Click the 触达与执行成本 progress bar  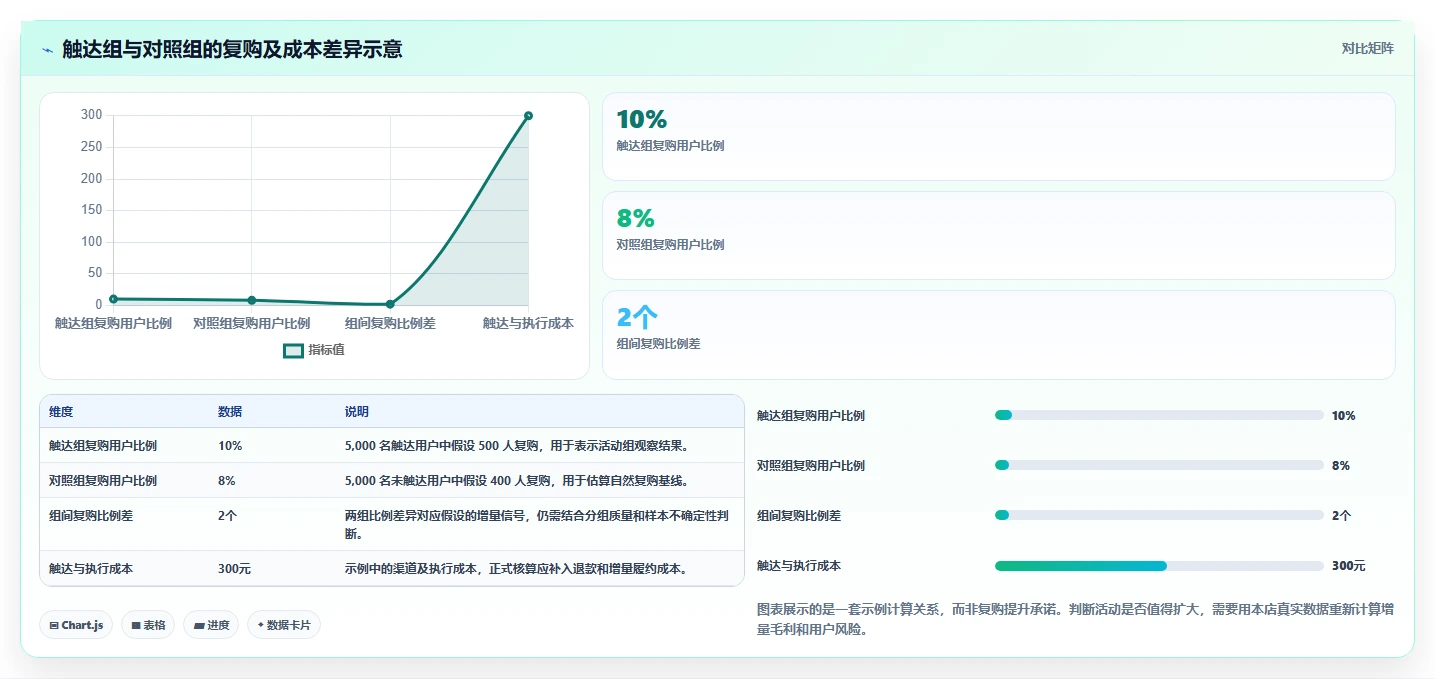tap(1159, 566)
